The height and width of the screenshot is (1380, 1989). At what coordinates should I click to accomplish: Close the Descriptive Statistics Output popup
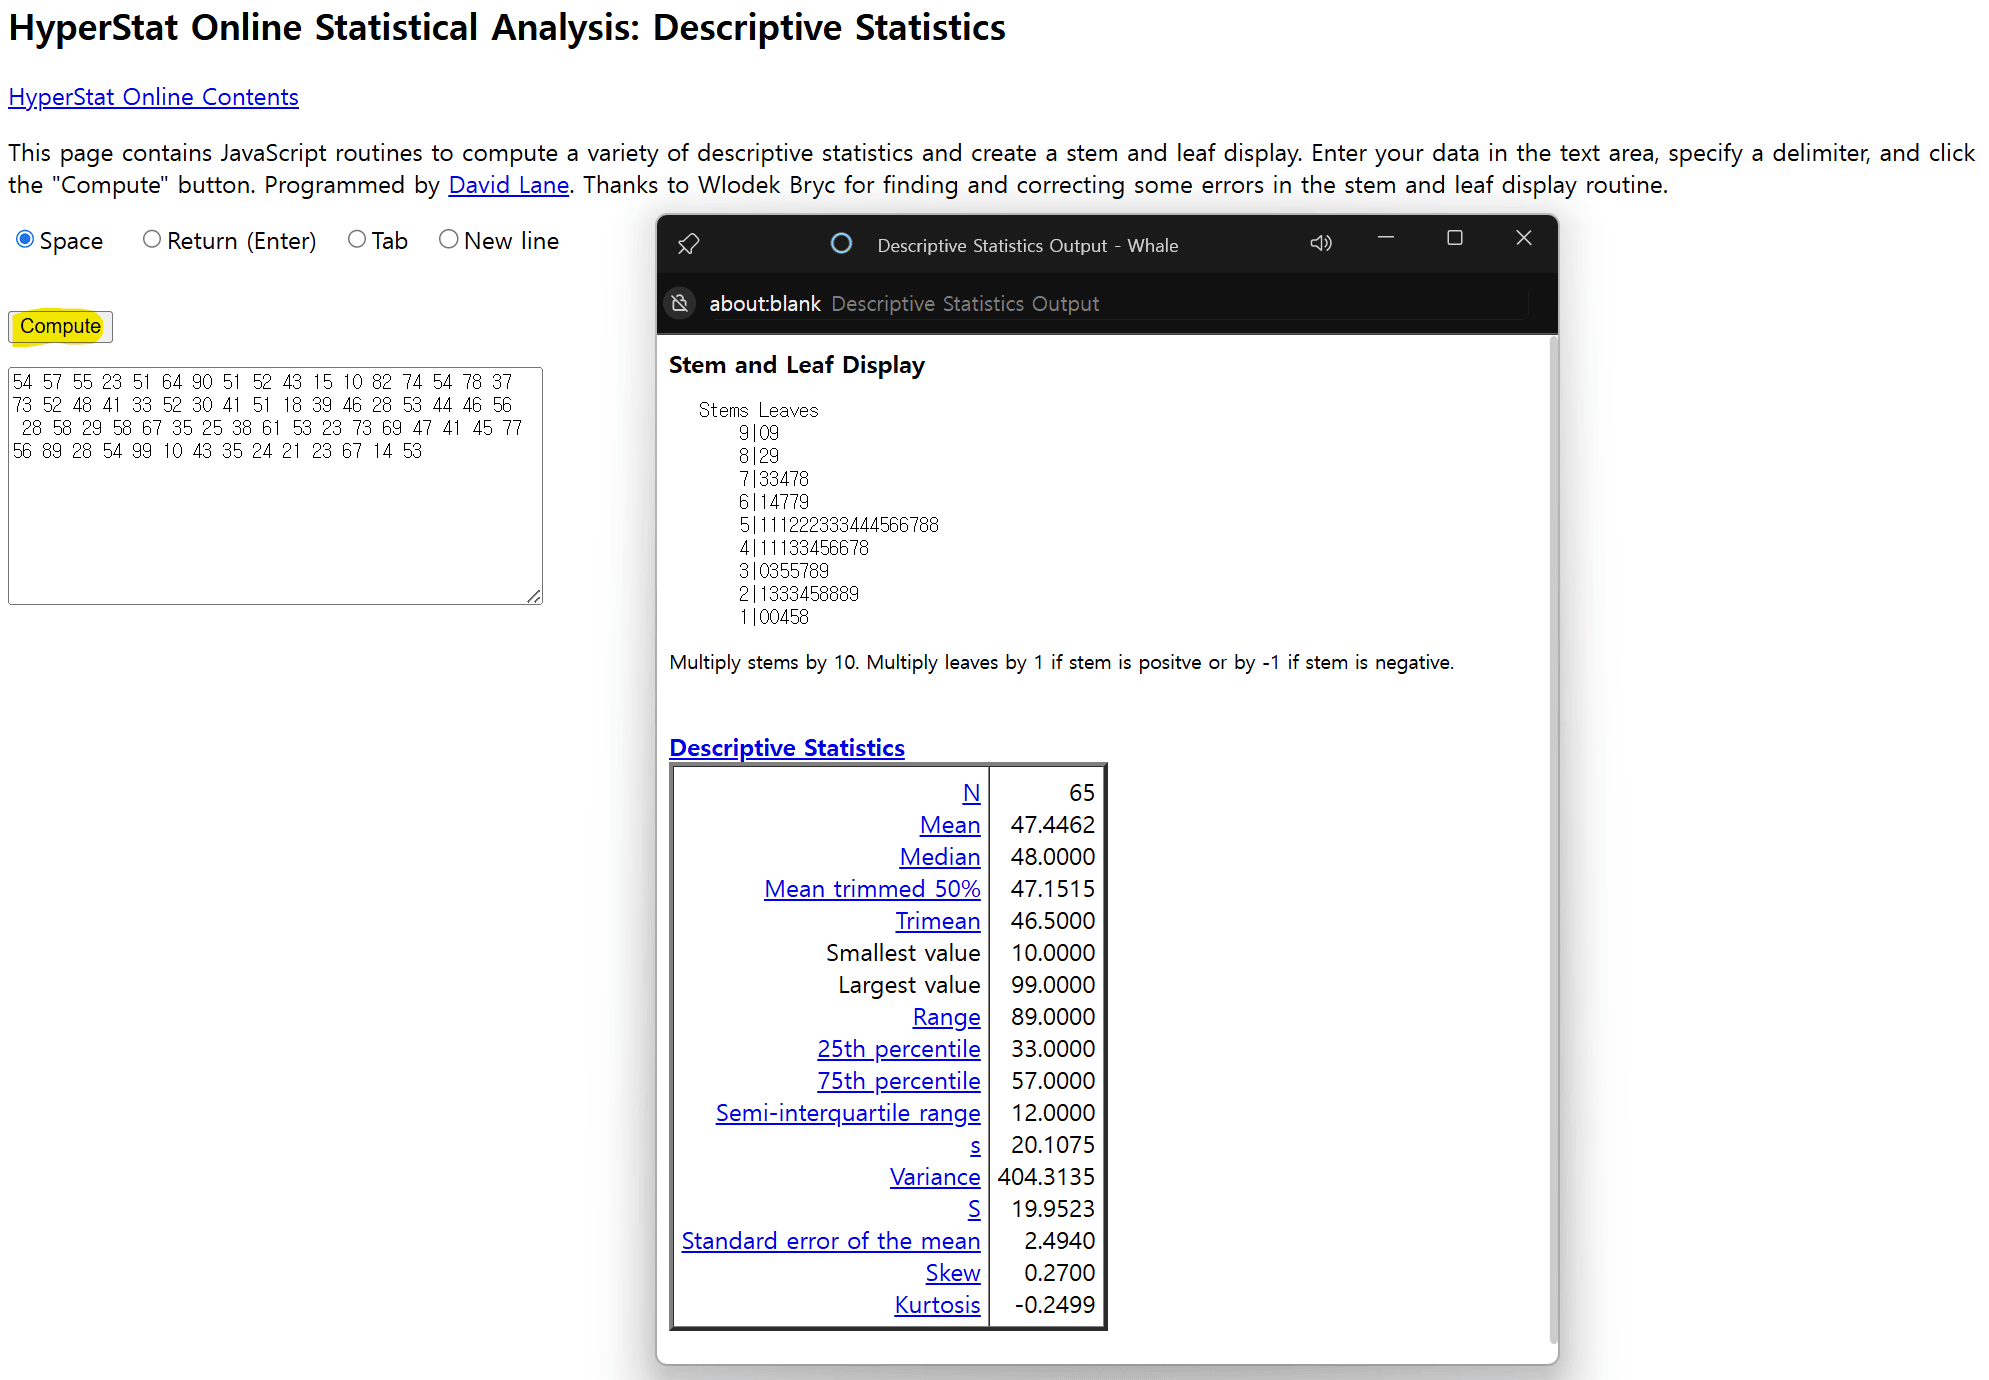point(1523,238)
